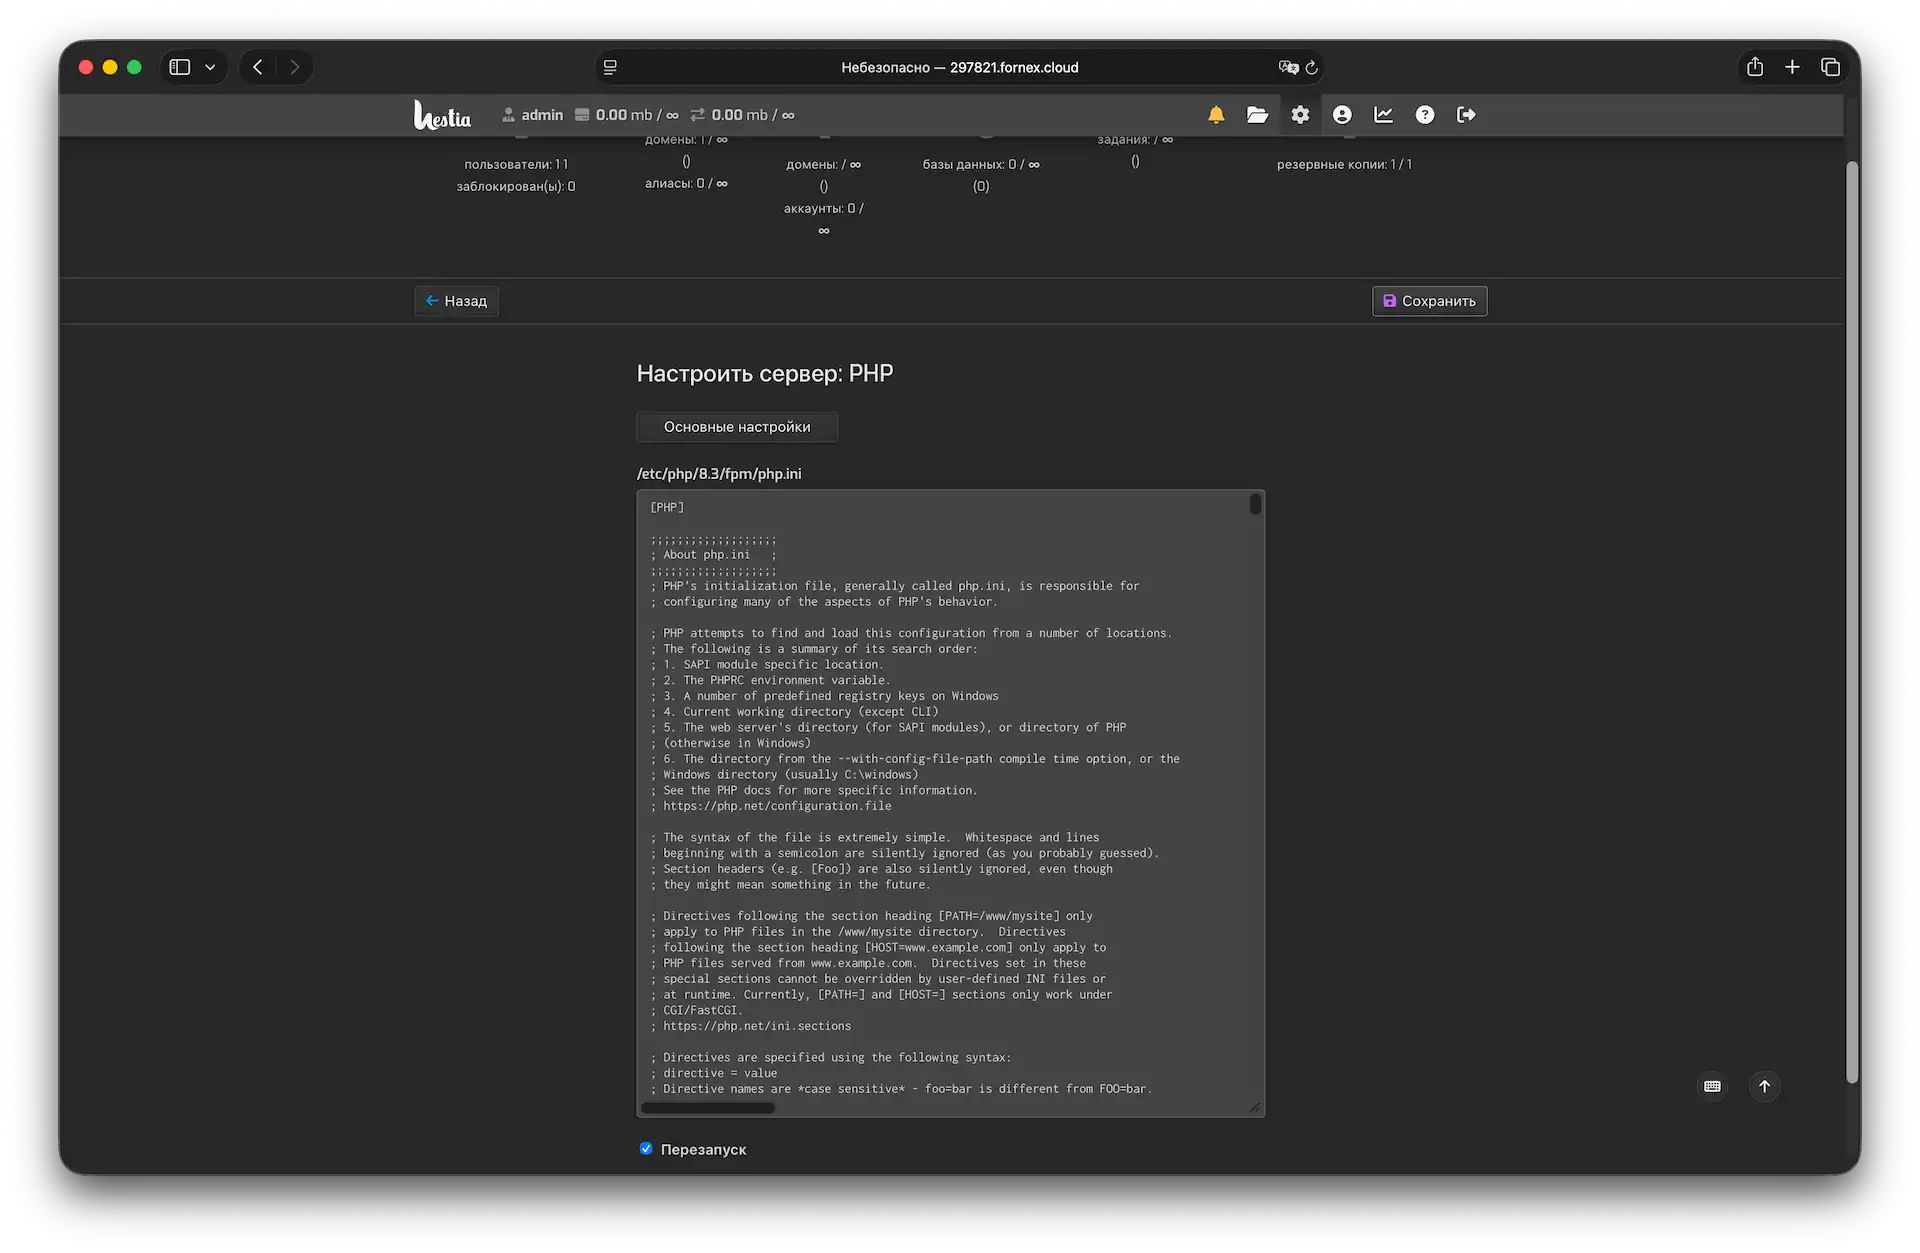Image resolution: width=1920 pixels, height=1253 pixels.
Task: Toggle the Перезапуск checkbox
Action: click(646, 1148)
